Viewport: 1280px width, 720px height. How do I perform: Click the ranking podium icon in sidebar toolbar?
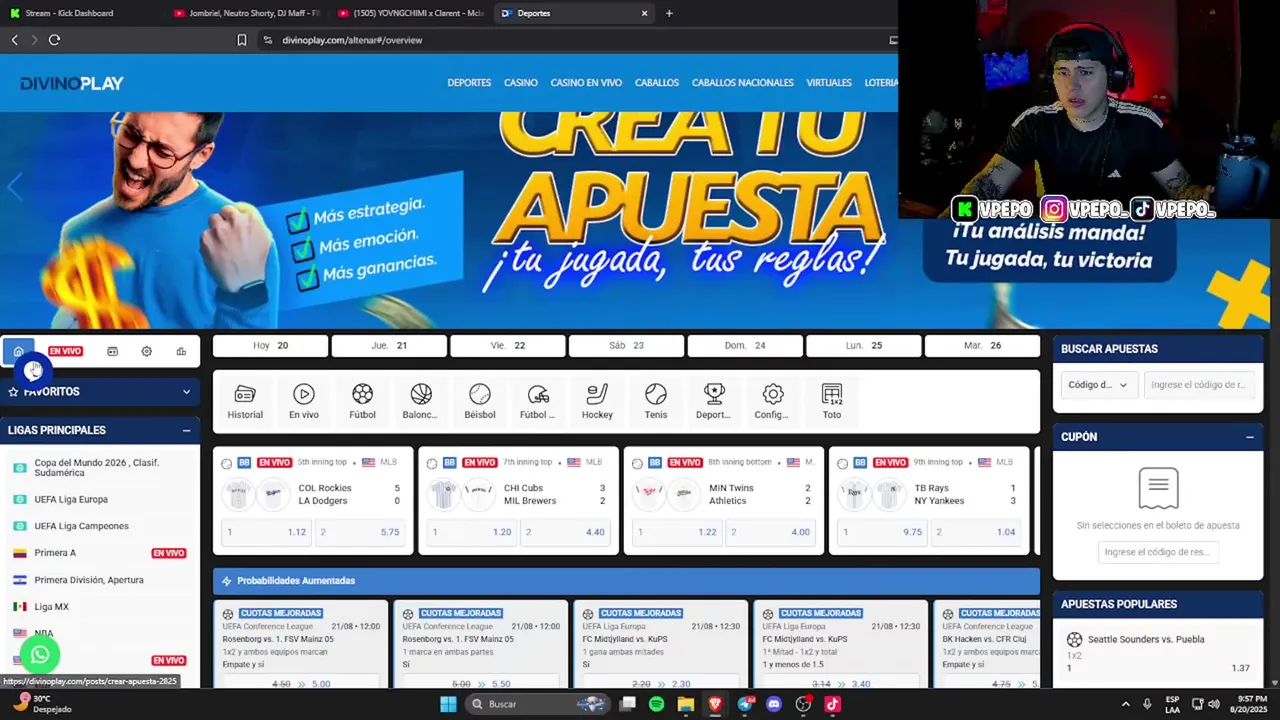[x=181, y=351]
